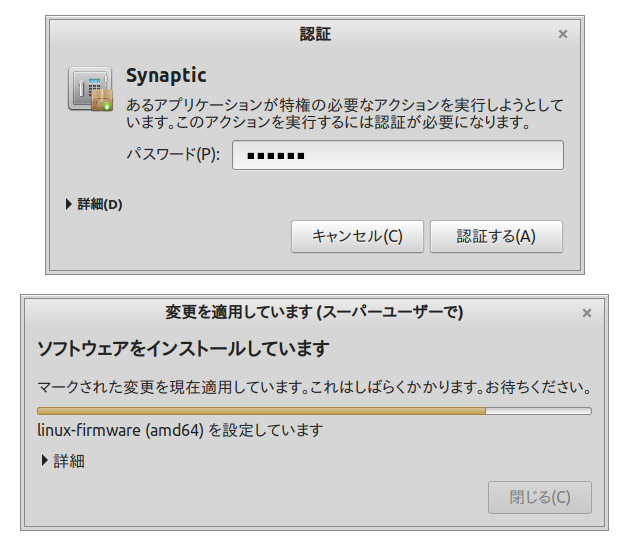
Task: Expand 詳細 under the linux-firmware status
Action: coord(62,461)
